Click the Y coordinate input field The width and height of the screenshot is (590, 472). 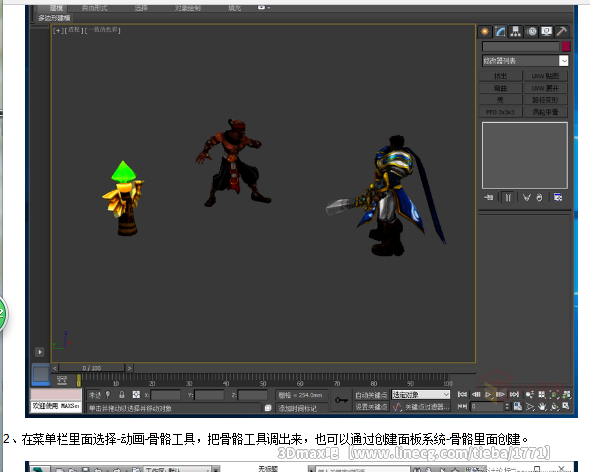pos(209,395)
